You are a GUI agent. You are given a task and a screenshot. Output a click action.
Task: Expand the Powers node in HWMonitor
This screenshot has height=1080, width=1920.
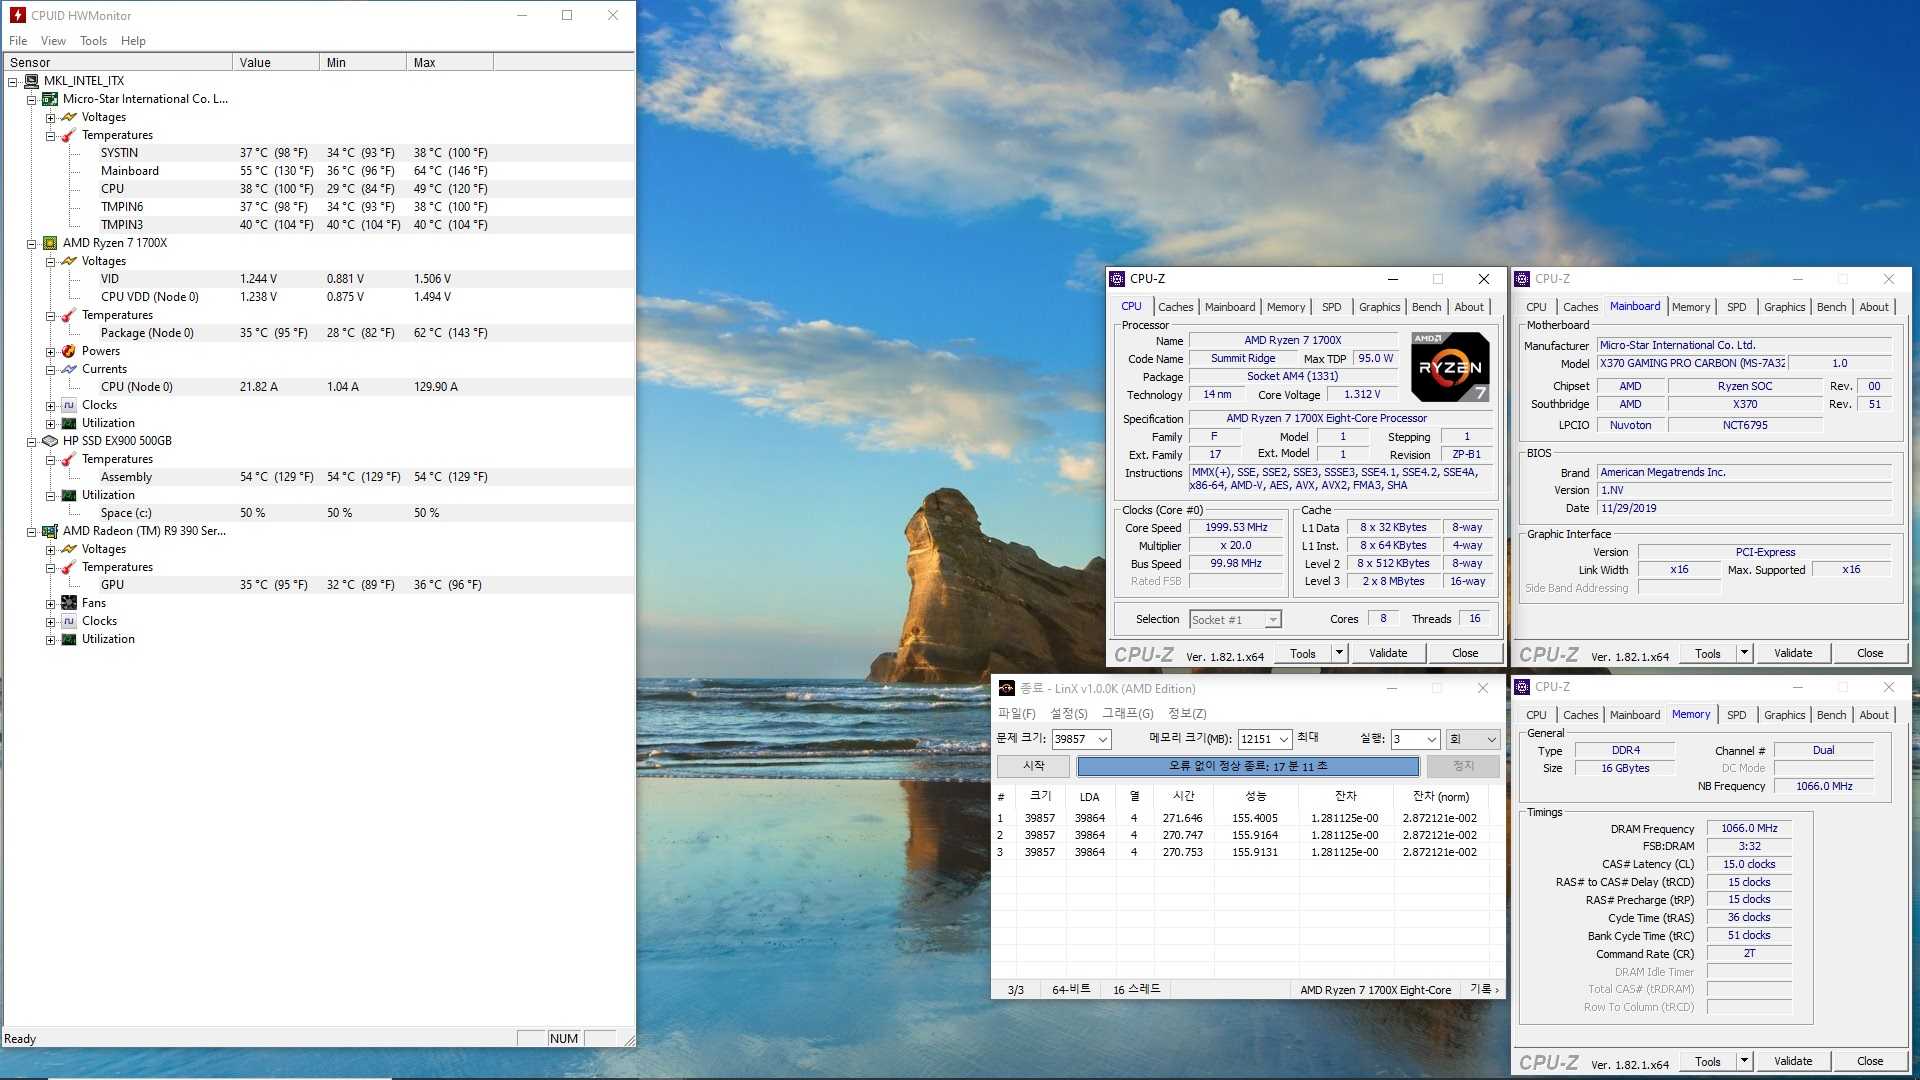click(51, 351)
